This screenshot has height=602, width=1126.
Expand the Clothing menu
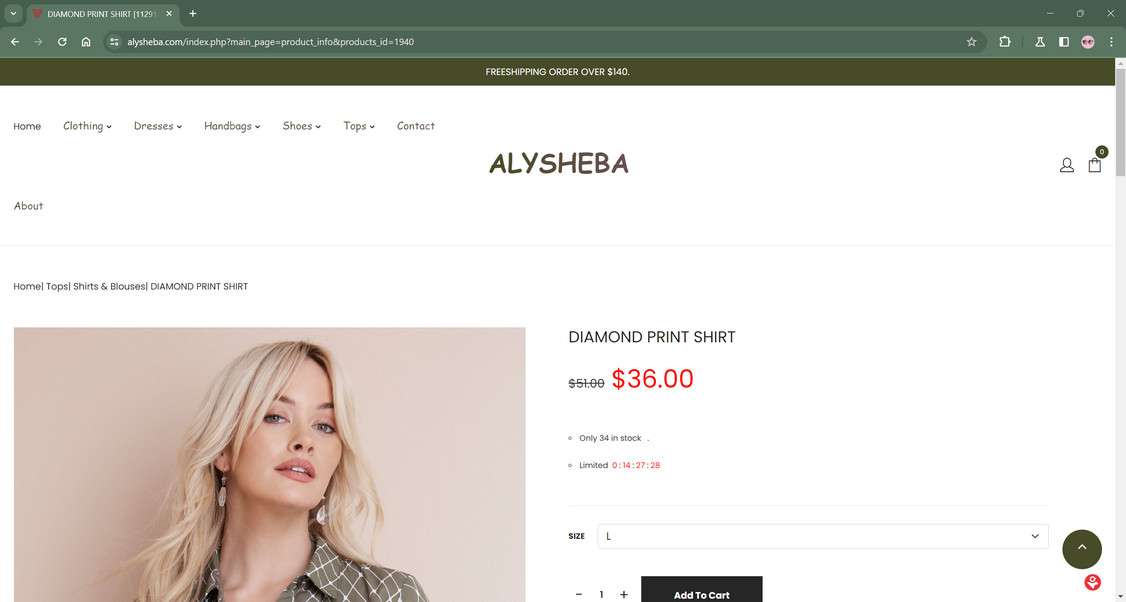point(87,126)
